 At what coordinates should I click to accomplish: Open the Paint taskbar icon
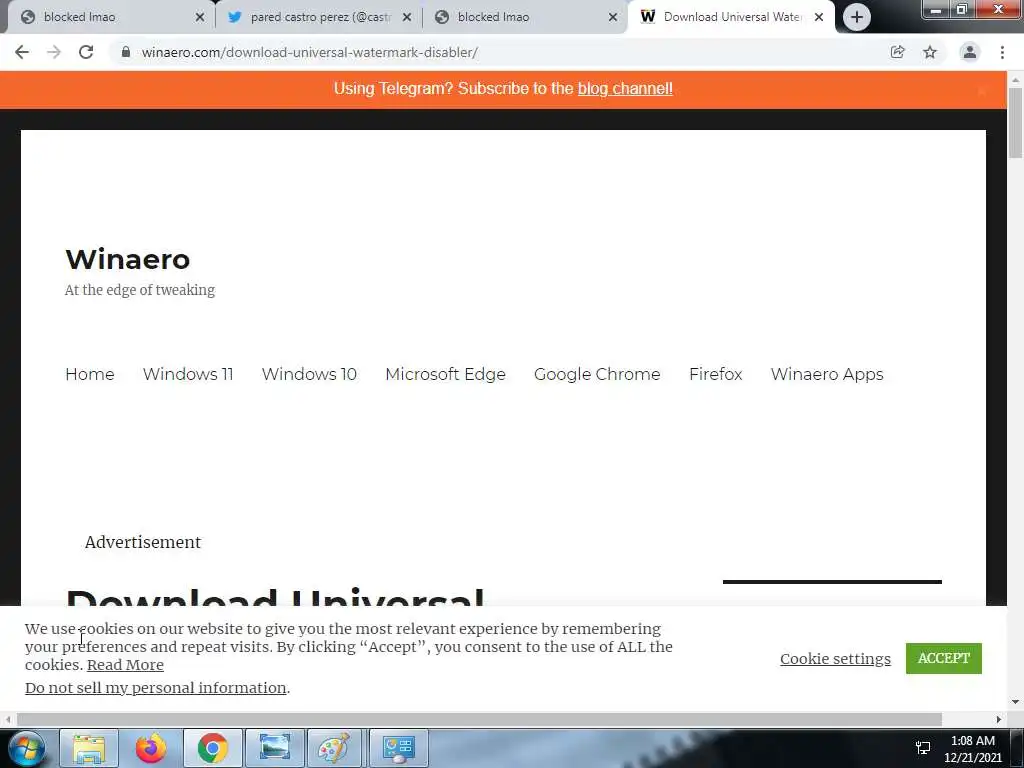pos(334,748)
